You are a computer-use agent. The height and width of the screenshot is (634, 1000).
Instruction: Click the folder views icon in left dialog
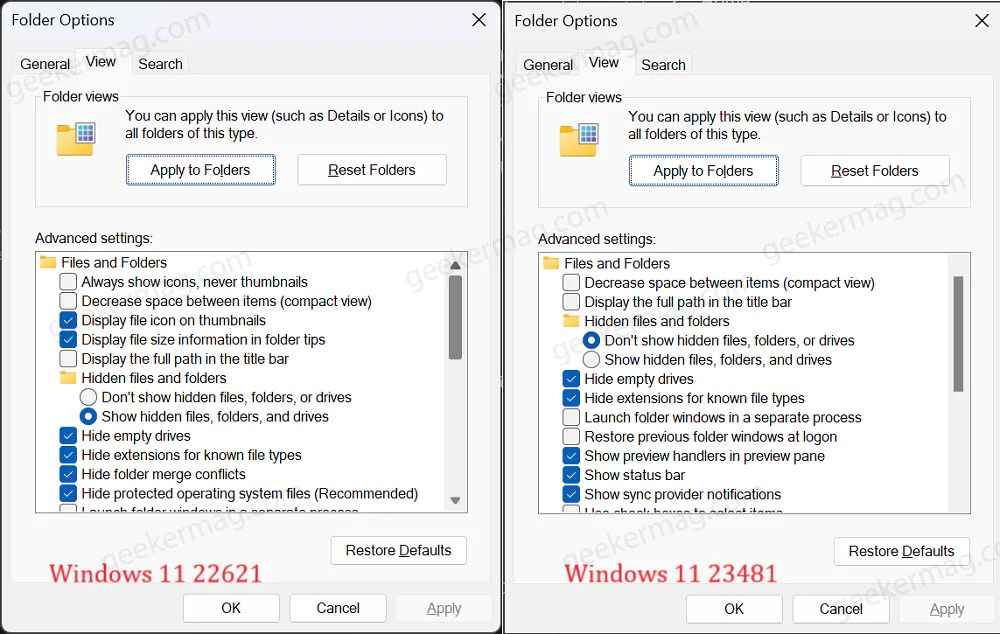click(76, 139)
